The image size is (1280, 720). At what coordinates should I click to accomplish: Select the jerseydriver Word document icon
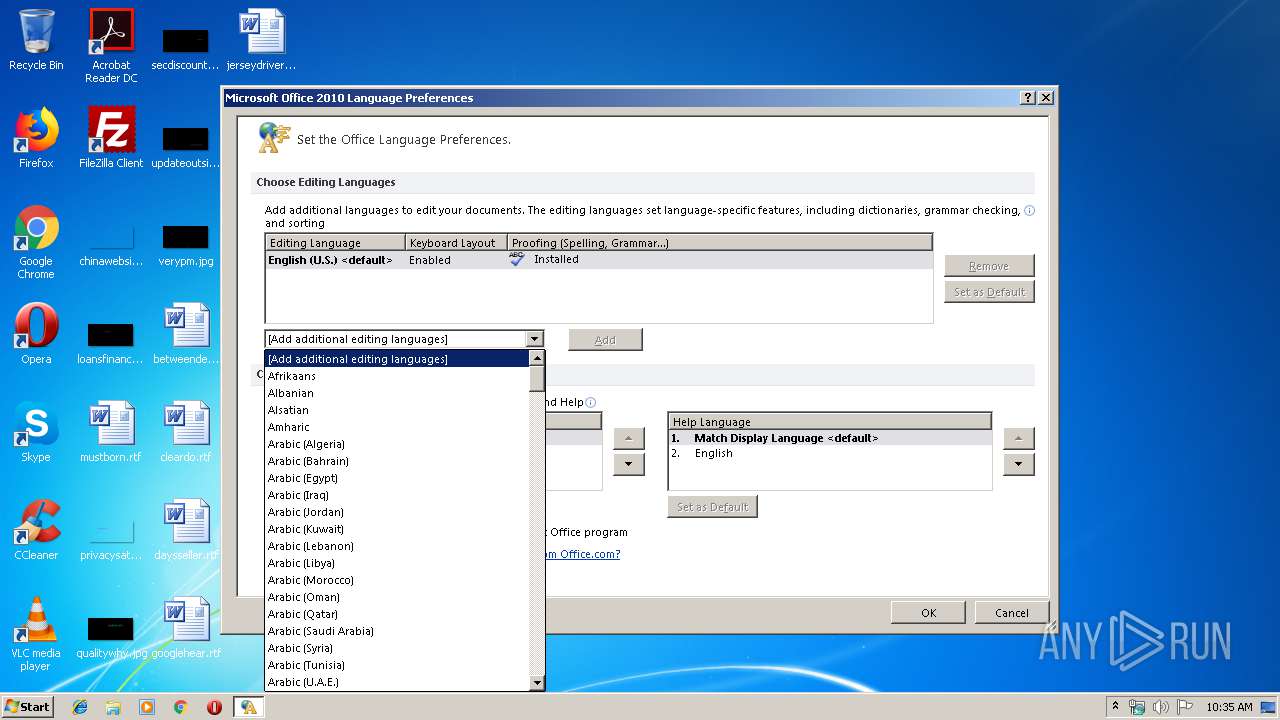pyautogui.click(x=261, y=40)
